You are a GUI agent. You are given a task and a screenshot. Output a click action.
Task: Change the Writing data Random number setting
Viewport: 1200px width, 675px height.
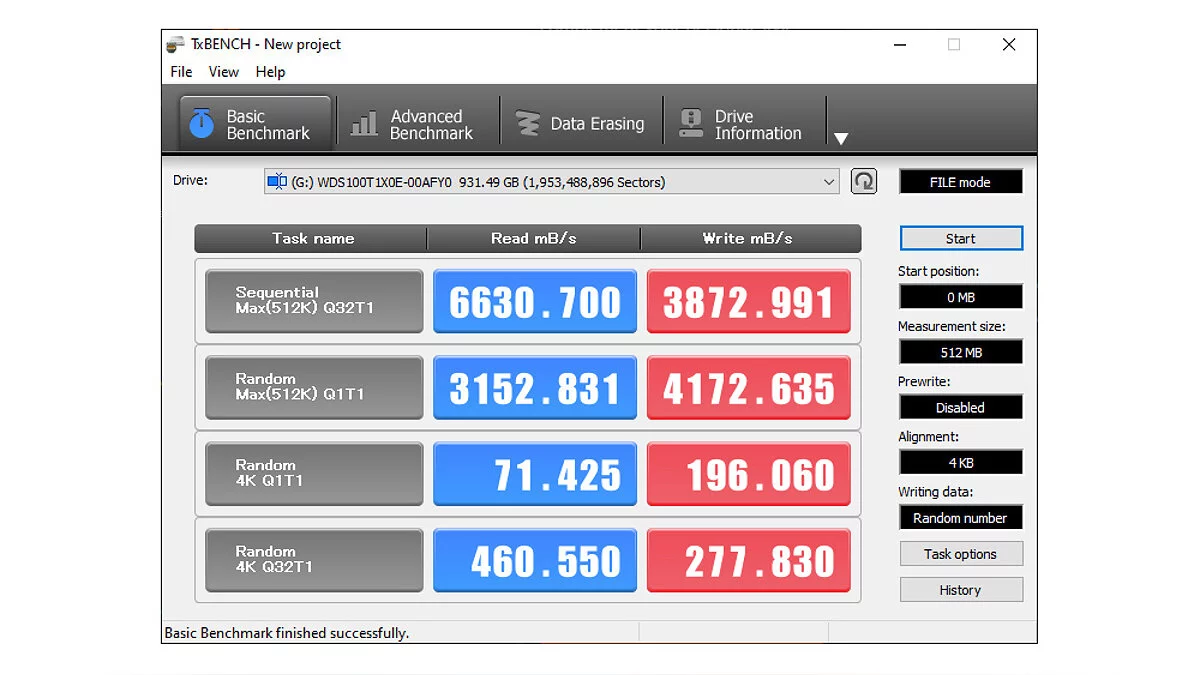(x=960, y=518)
